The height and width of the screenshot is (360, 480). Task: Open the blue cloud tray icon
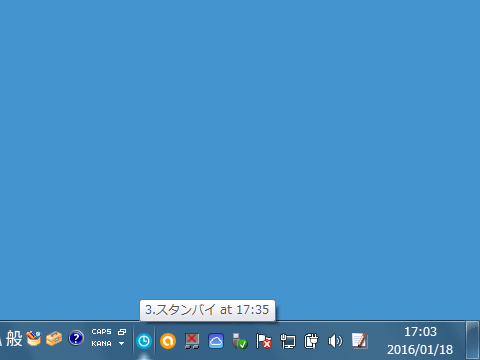coord(216,341)
